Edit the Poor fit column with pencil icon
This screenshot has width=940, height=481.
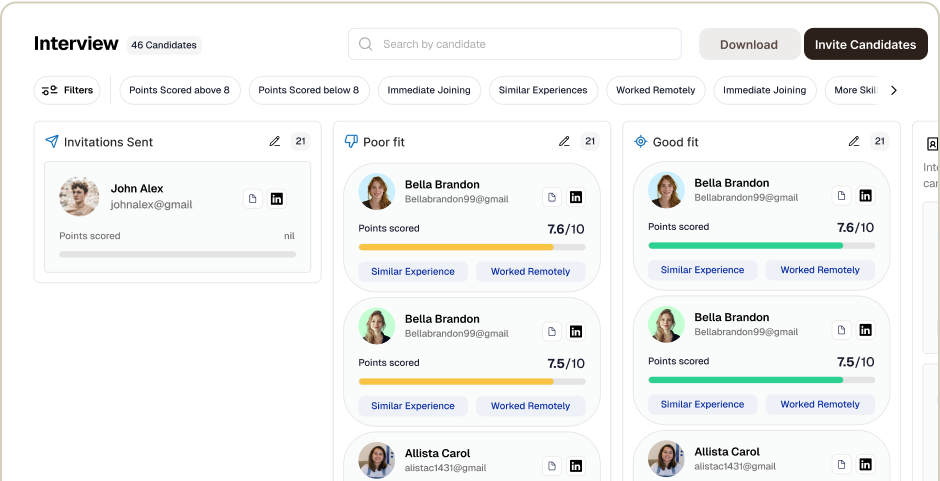(564, 142)
